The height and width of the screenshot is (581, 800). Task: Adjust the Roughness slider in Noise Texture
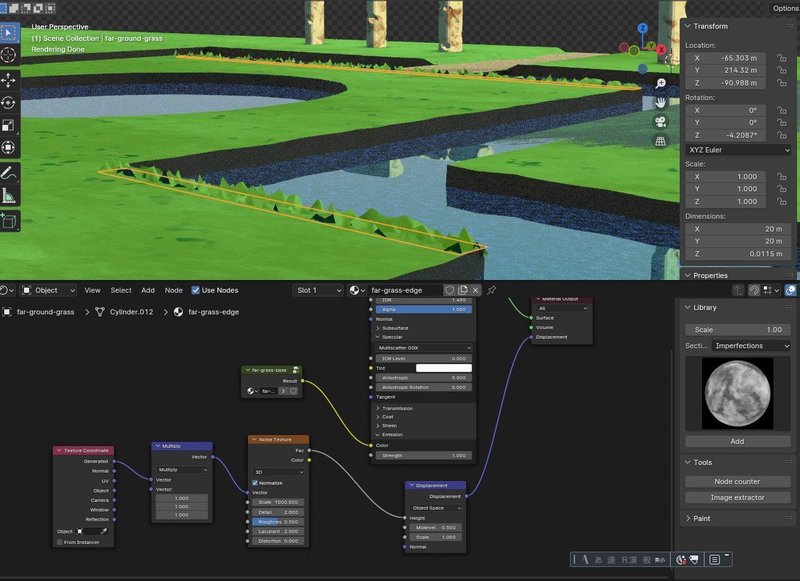coord(278,522)
